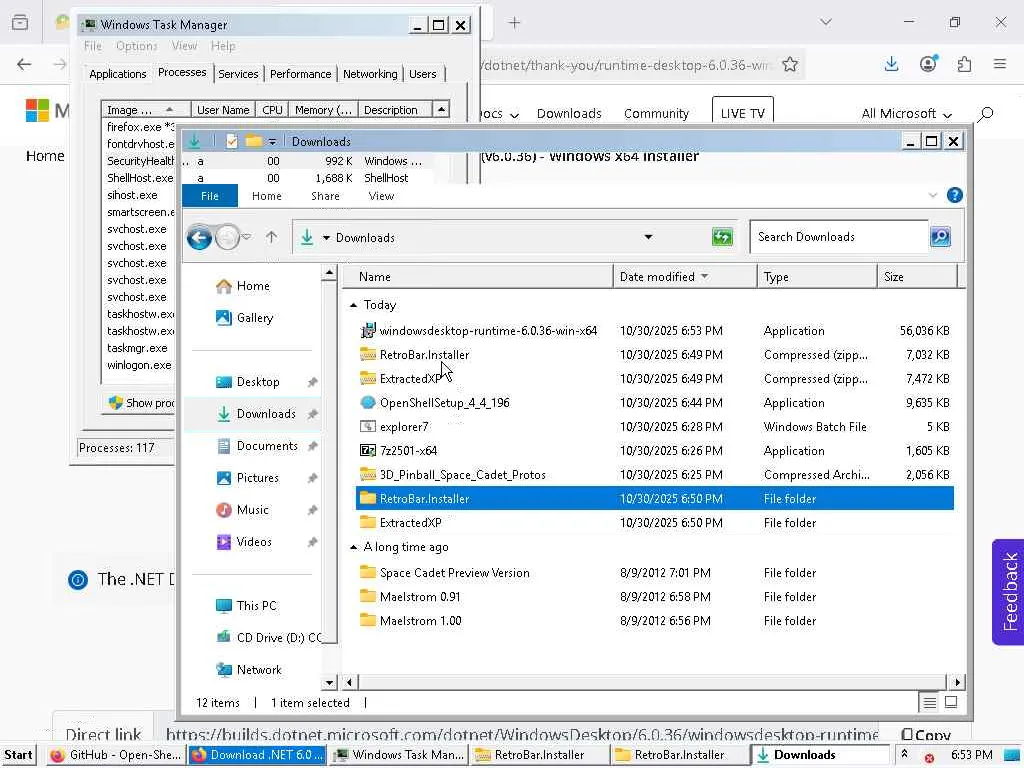Image resolution: width=1024 pixels, height=768 pixels.
Task: Select the Maelstrom 1.00 folder
Action: click(655, 621)
